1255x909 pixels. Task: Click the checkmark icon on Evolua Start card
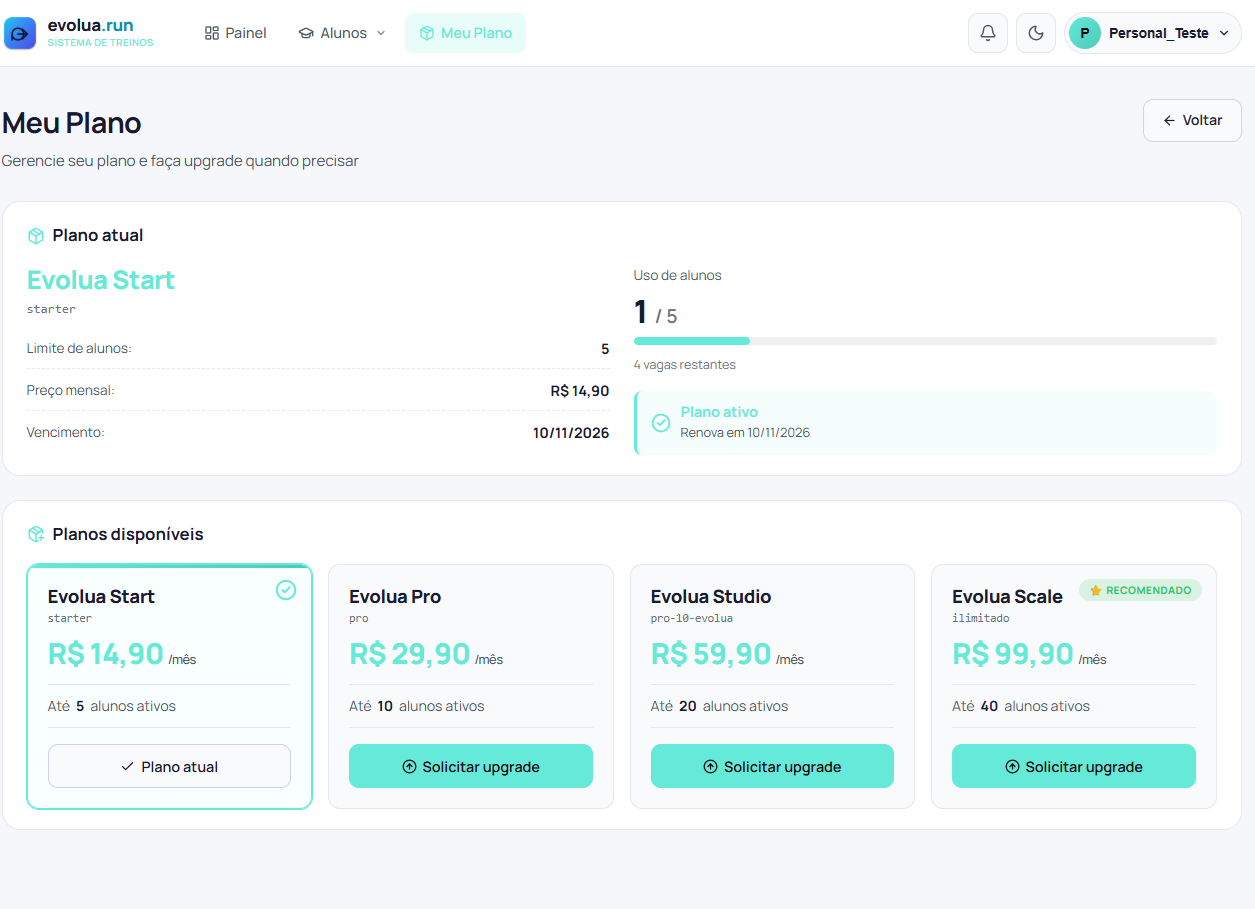286,590
